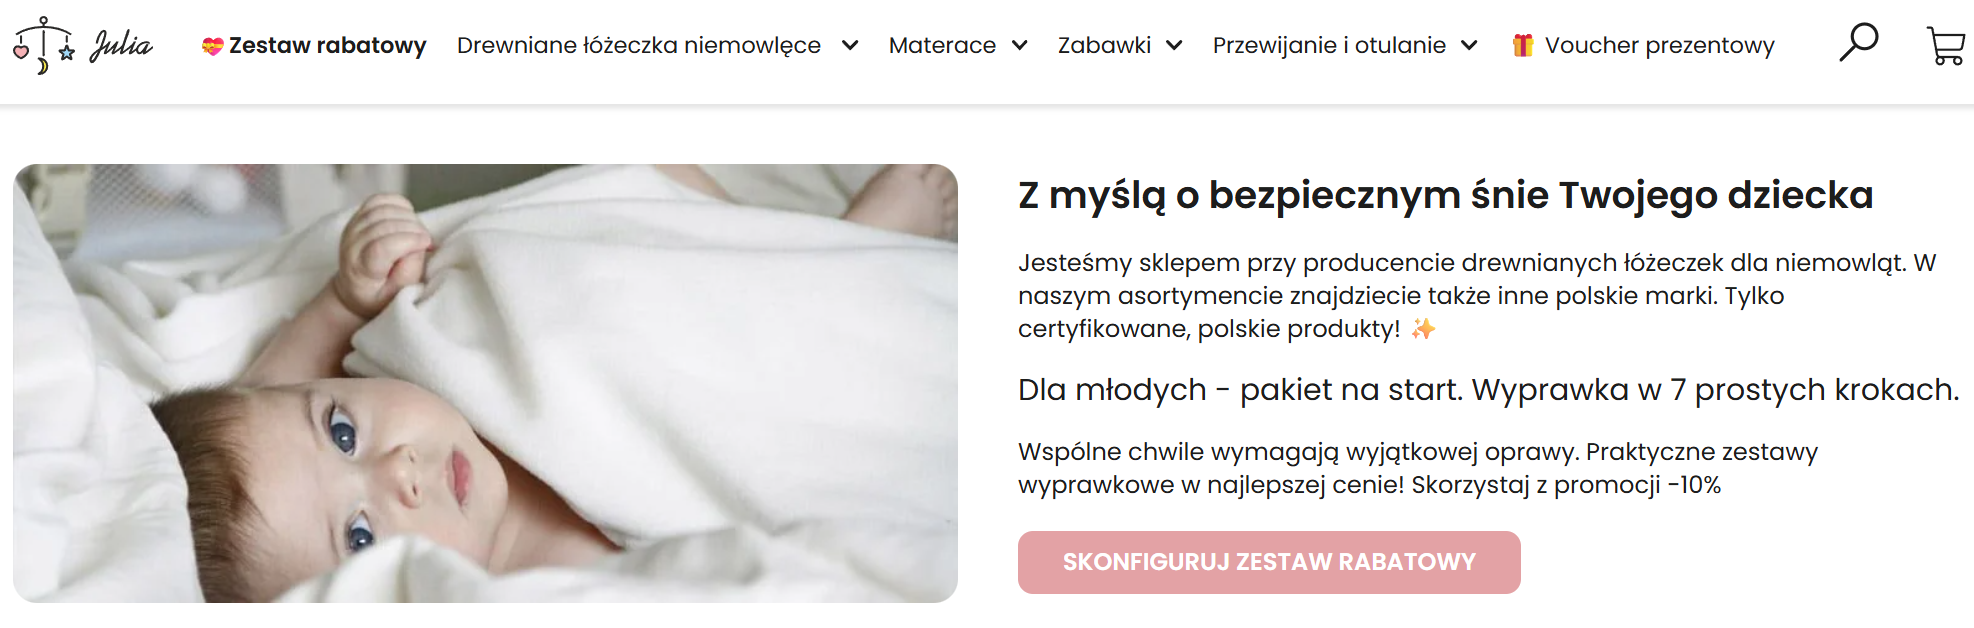Open Voucher prezentowy menu item

pyautogui.click(x=1643, y=45)
